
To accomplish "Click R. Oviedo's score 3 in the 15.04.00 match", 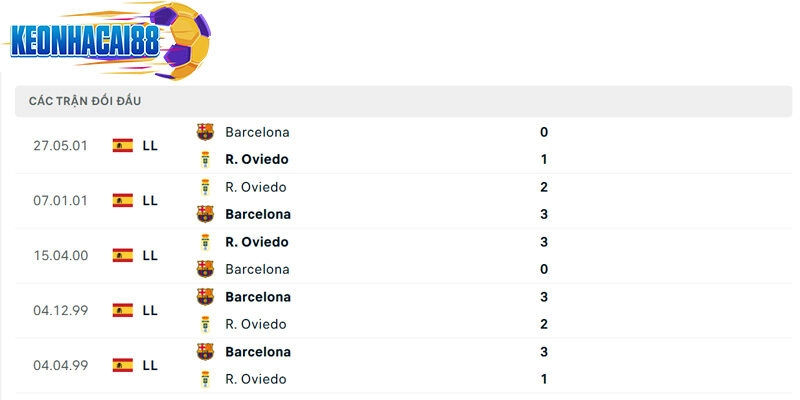I will point(544,242).
